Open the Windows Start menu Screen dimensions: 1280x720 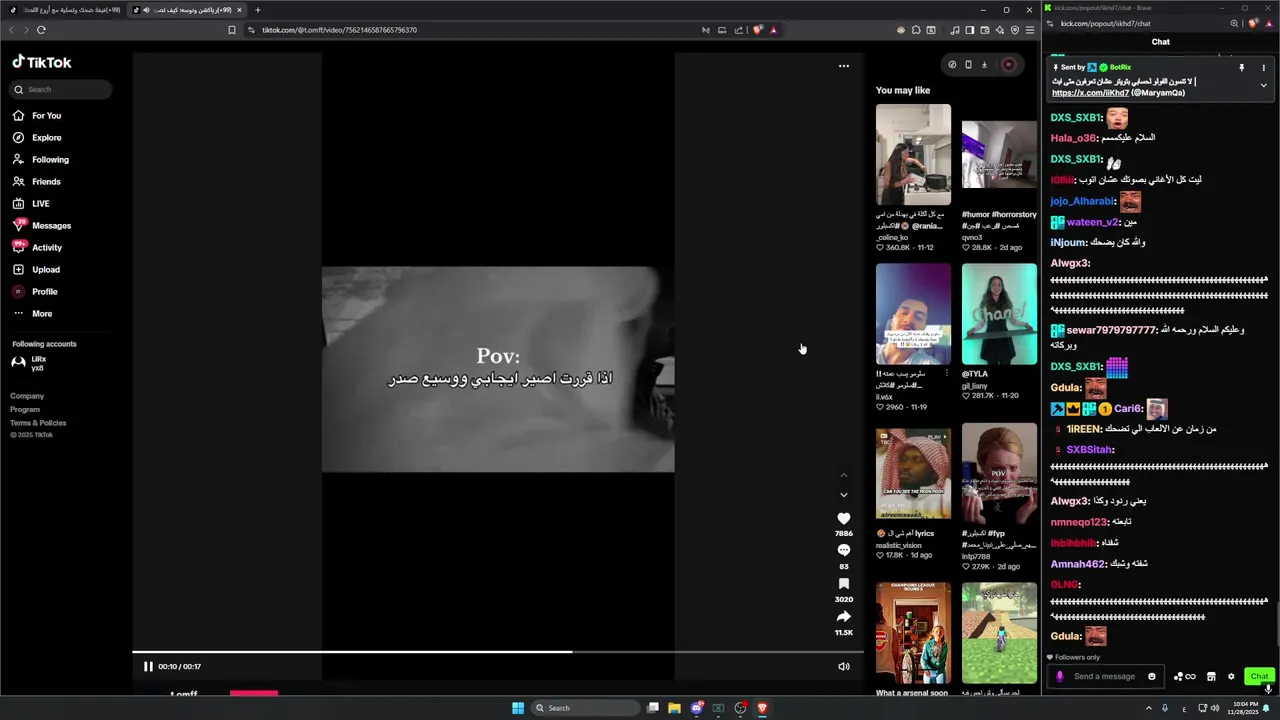click(x=518, y=708)
